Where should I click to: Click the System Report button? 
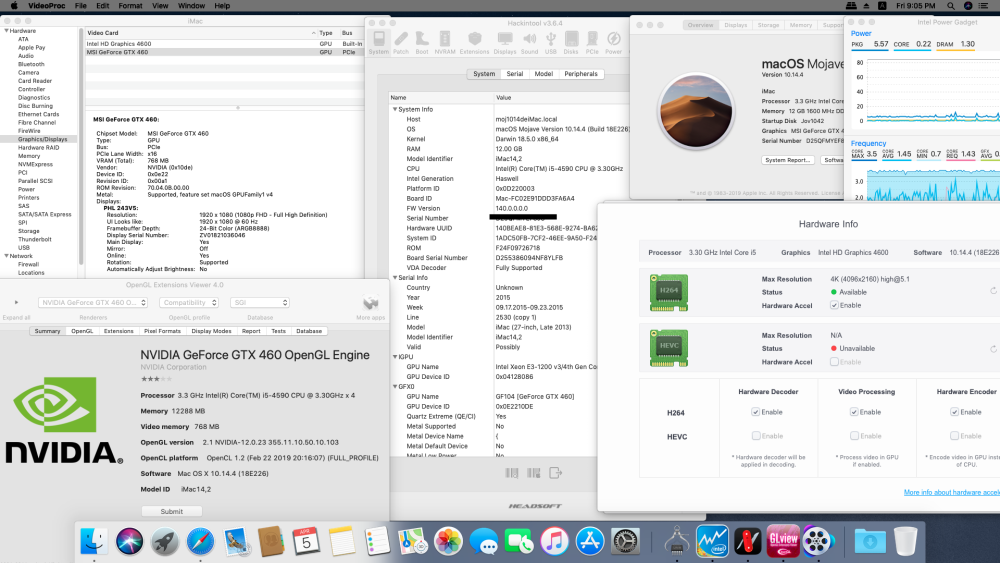788,160
